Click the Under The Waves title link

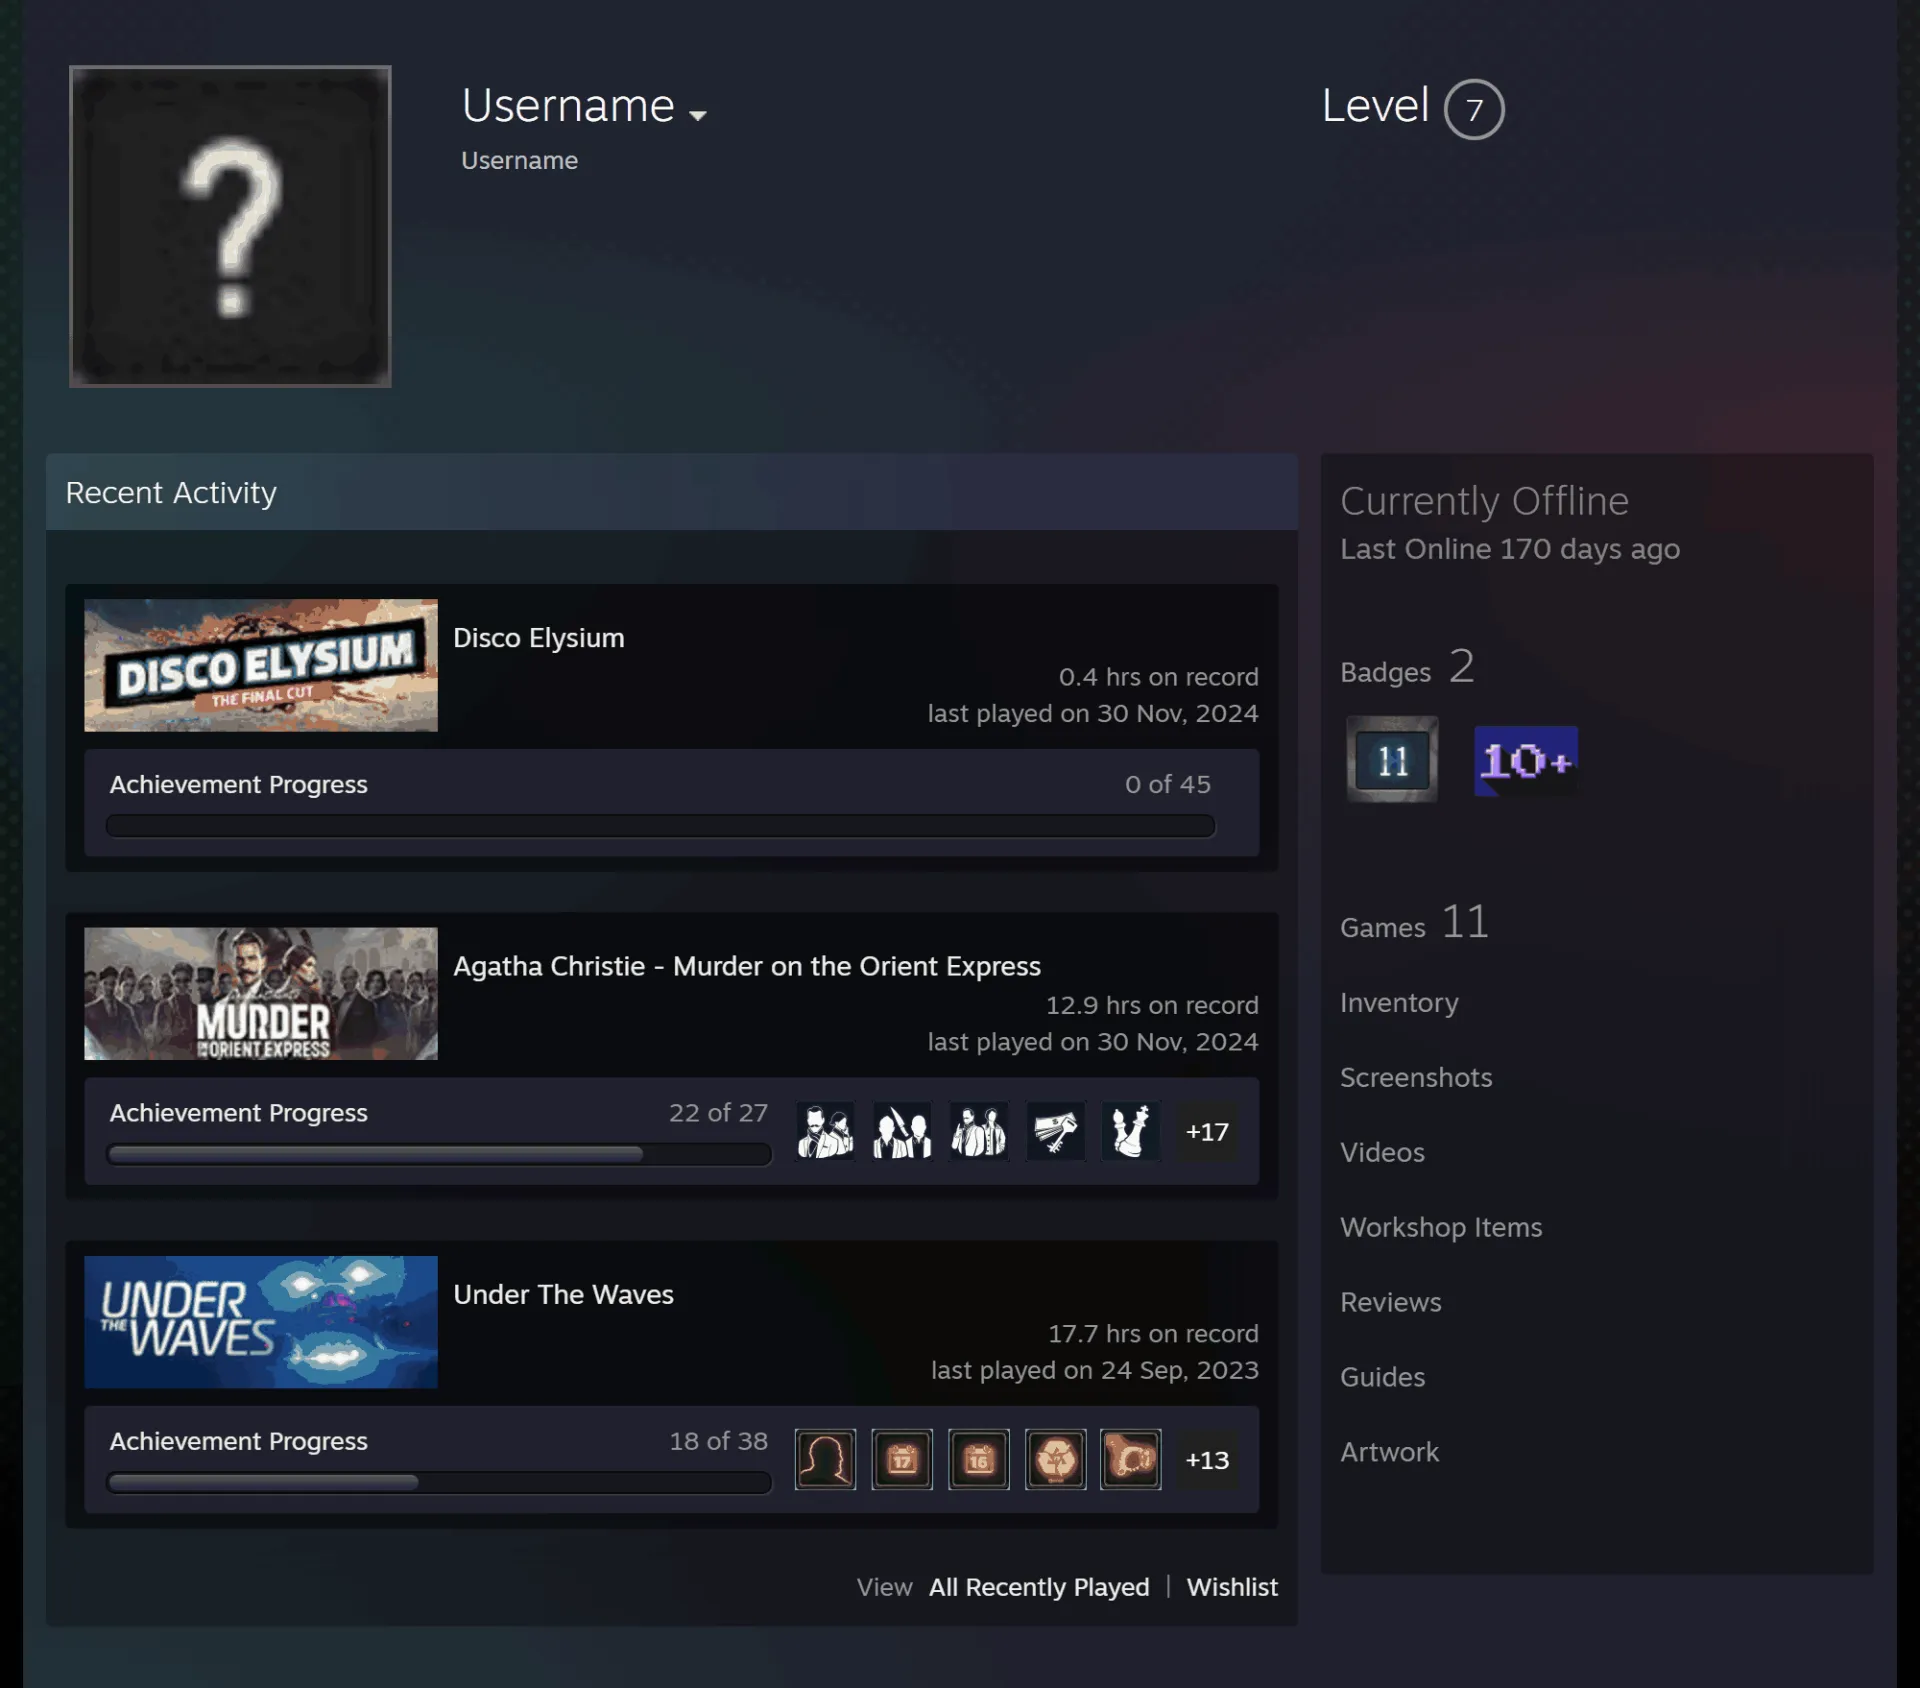tap(563, 1294)
